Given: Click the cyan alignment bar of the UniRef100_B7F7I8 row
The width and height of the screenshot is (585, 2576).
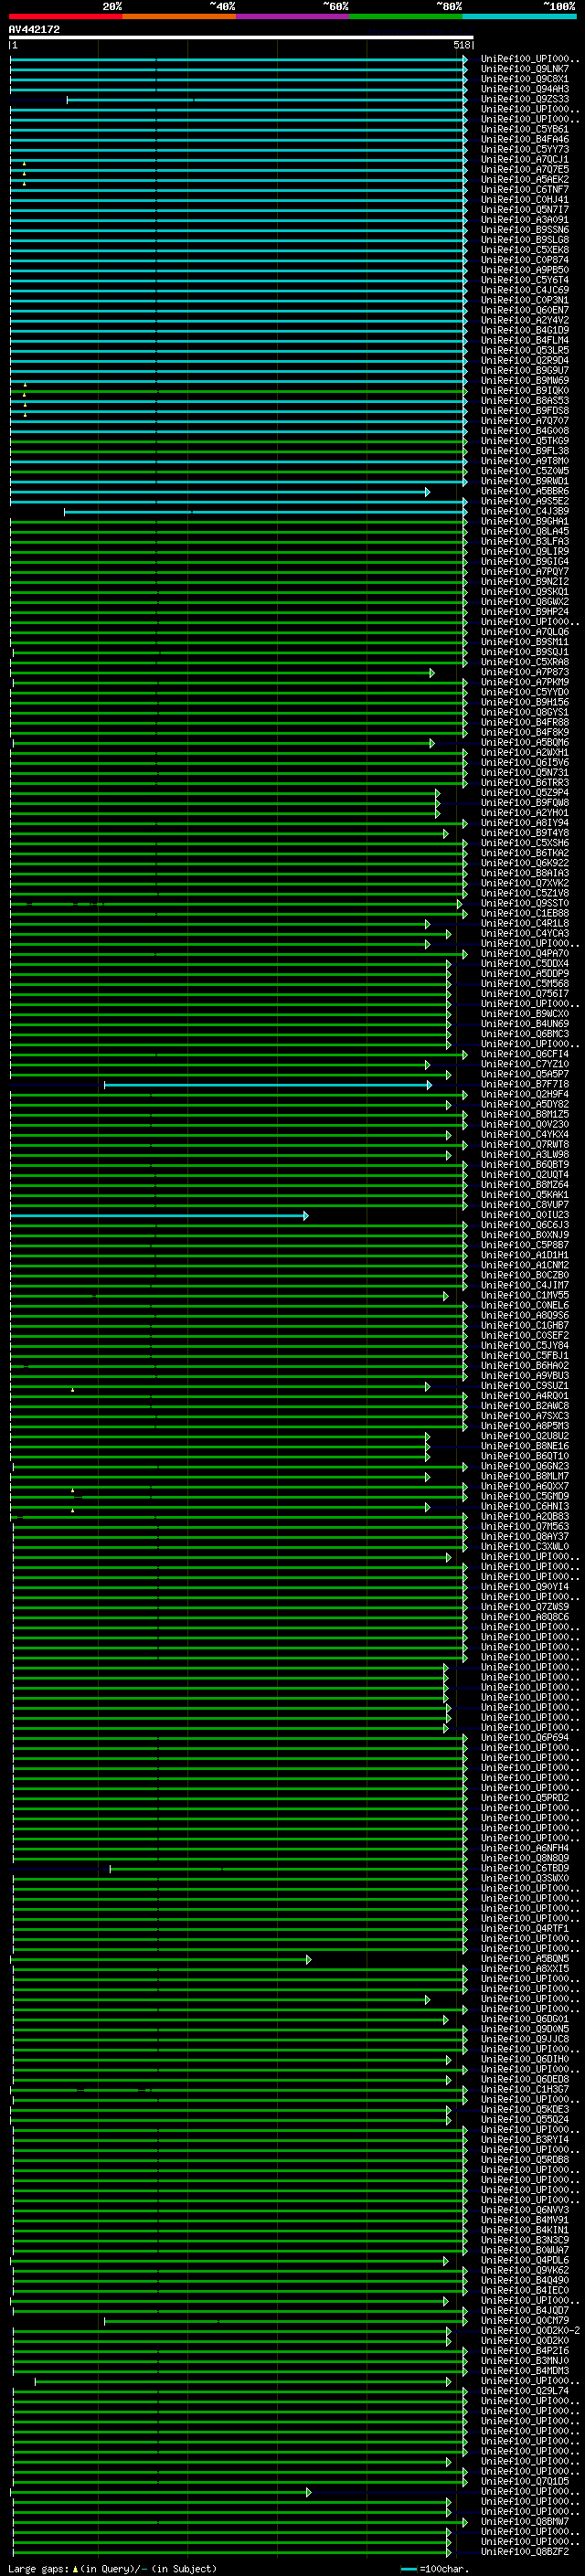Looking at the screenshot, I should coord(266,1085).
